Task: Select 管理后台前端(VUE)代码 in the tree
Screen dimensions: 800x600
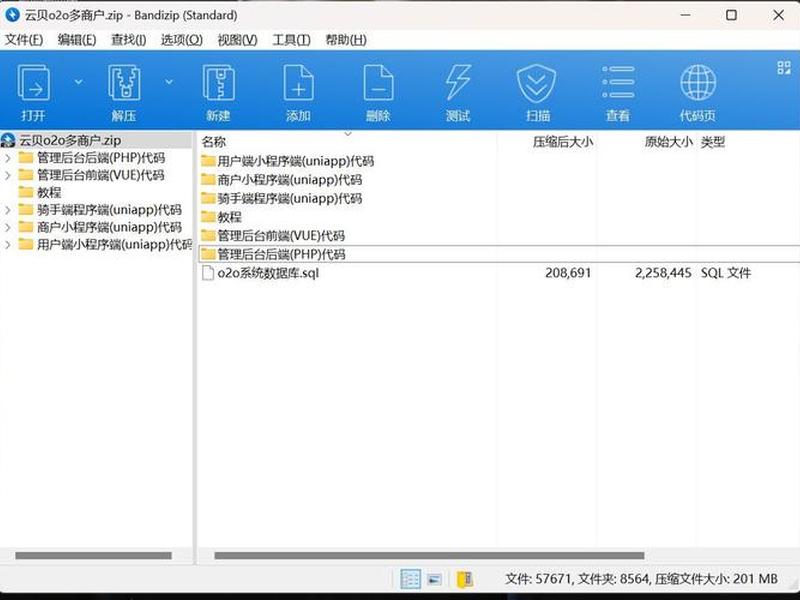Action: point(101,175)
